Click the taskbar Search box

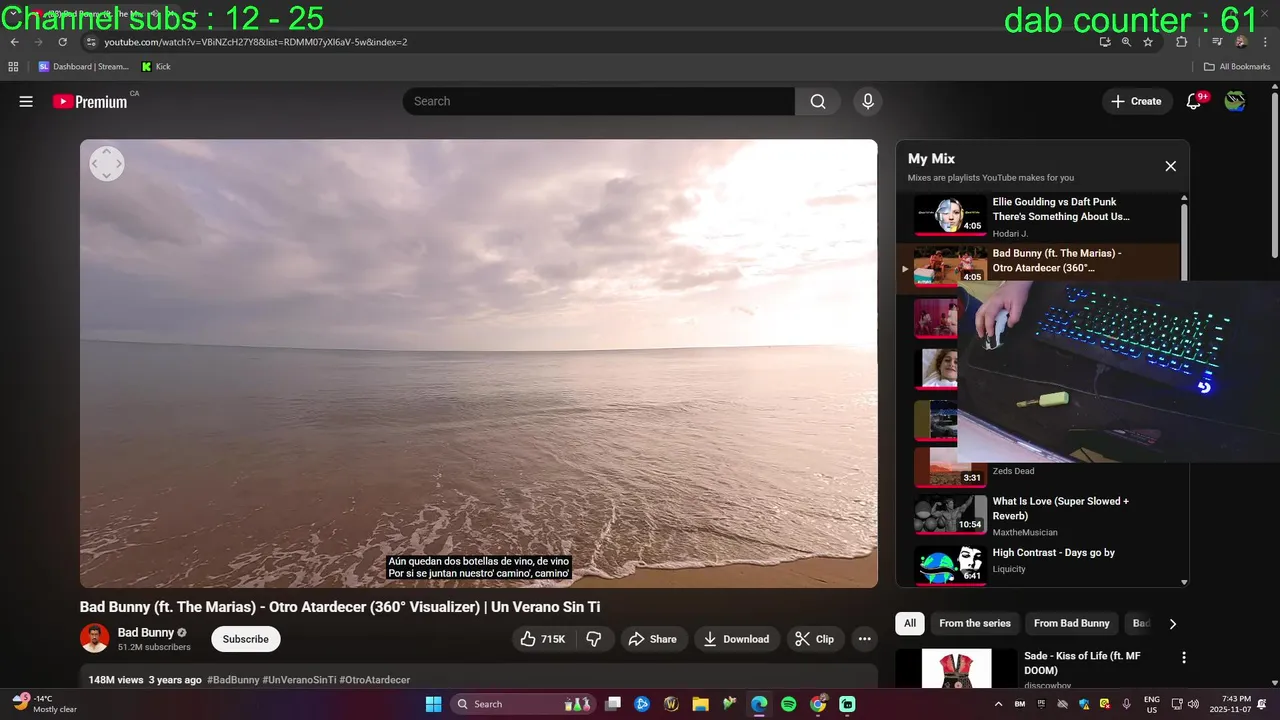click(524, 704)
